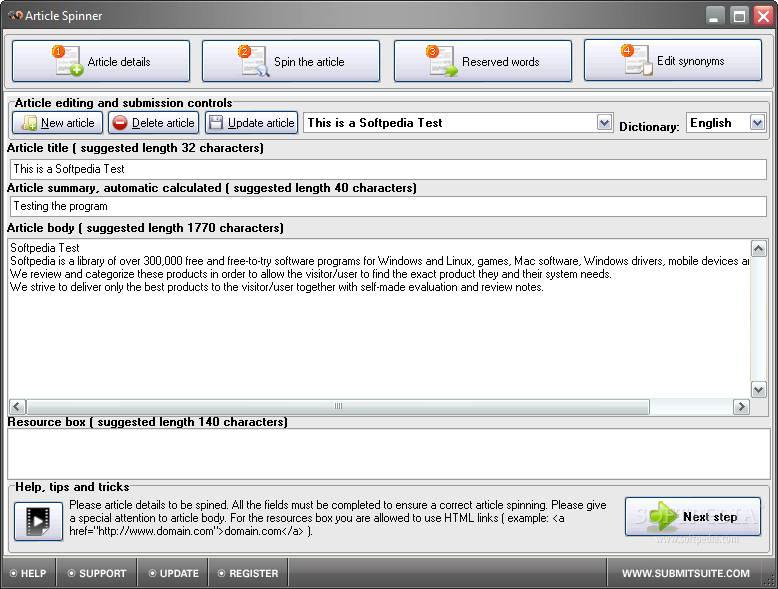Open the Edit synonyms step
The height and width of the screenshot is (589, 778).
point(673,61)
